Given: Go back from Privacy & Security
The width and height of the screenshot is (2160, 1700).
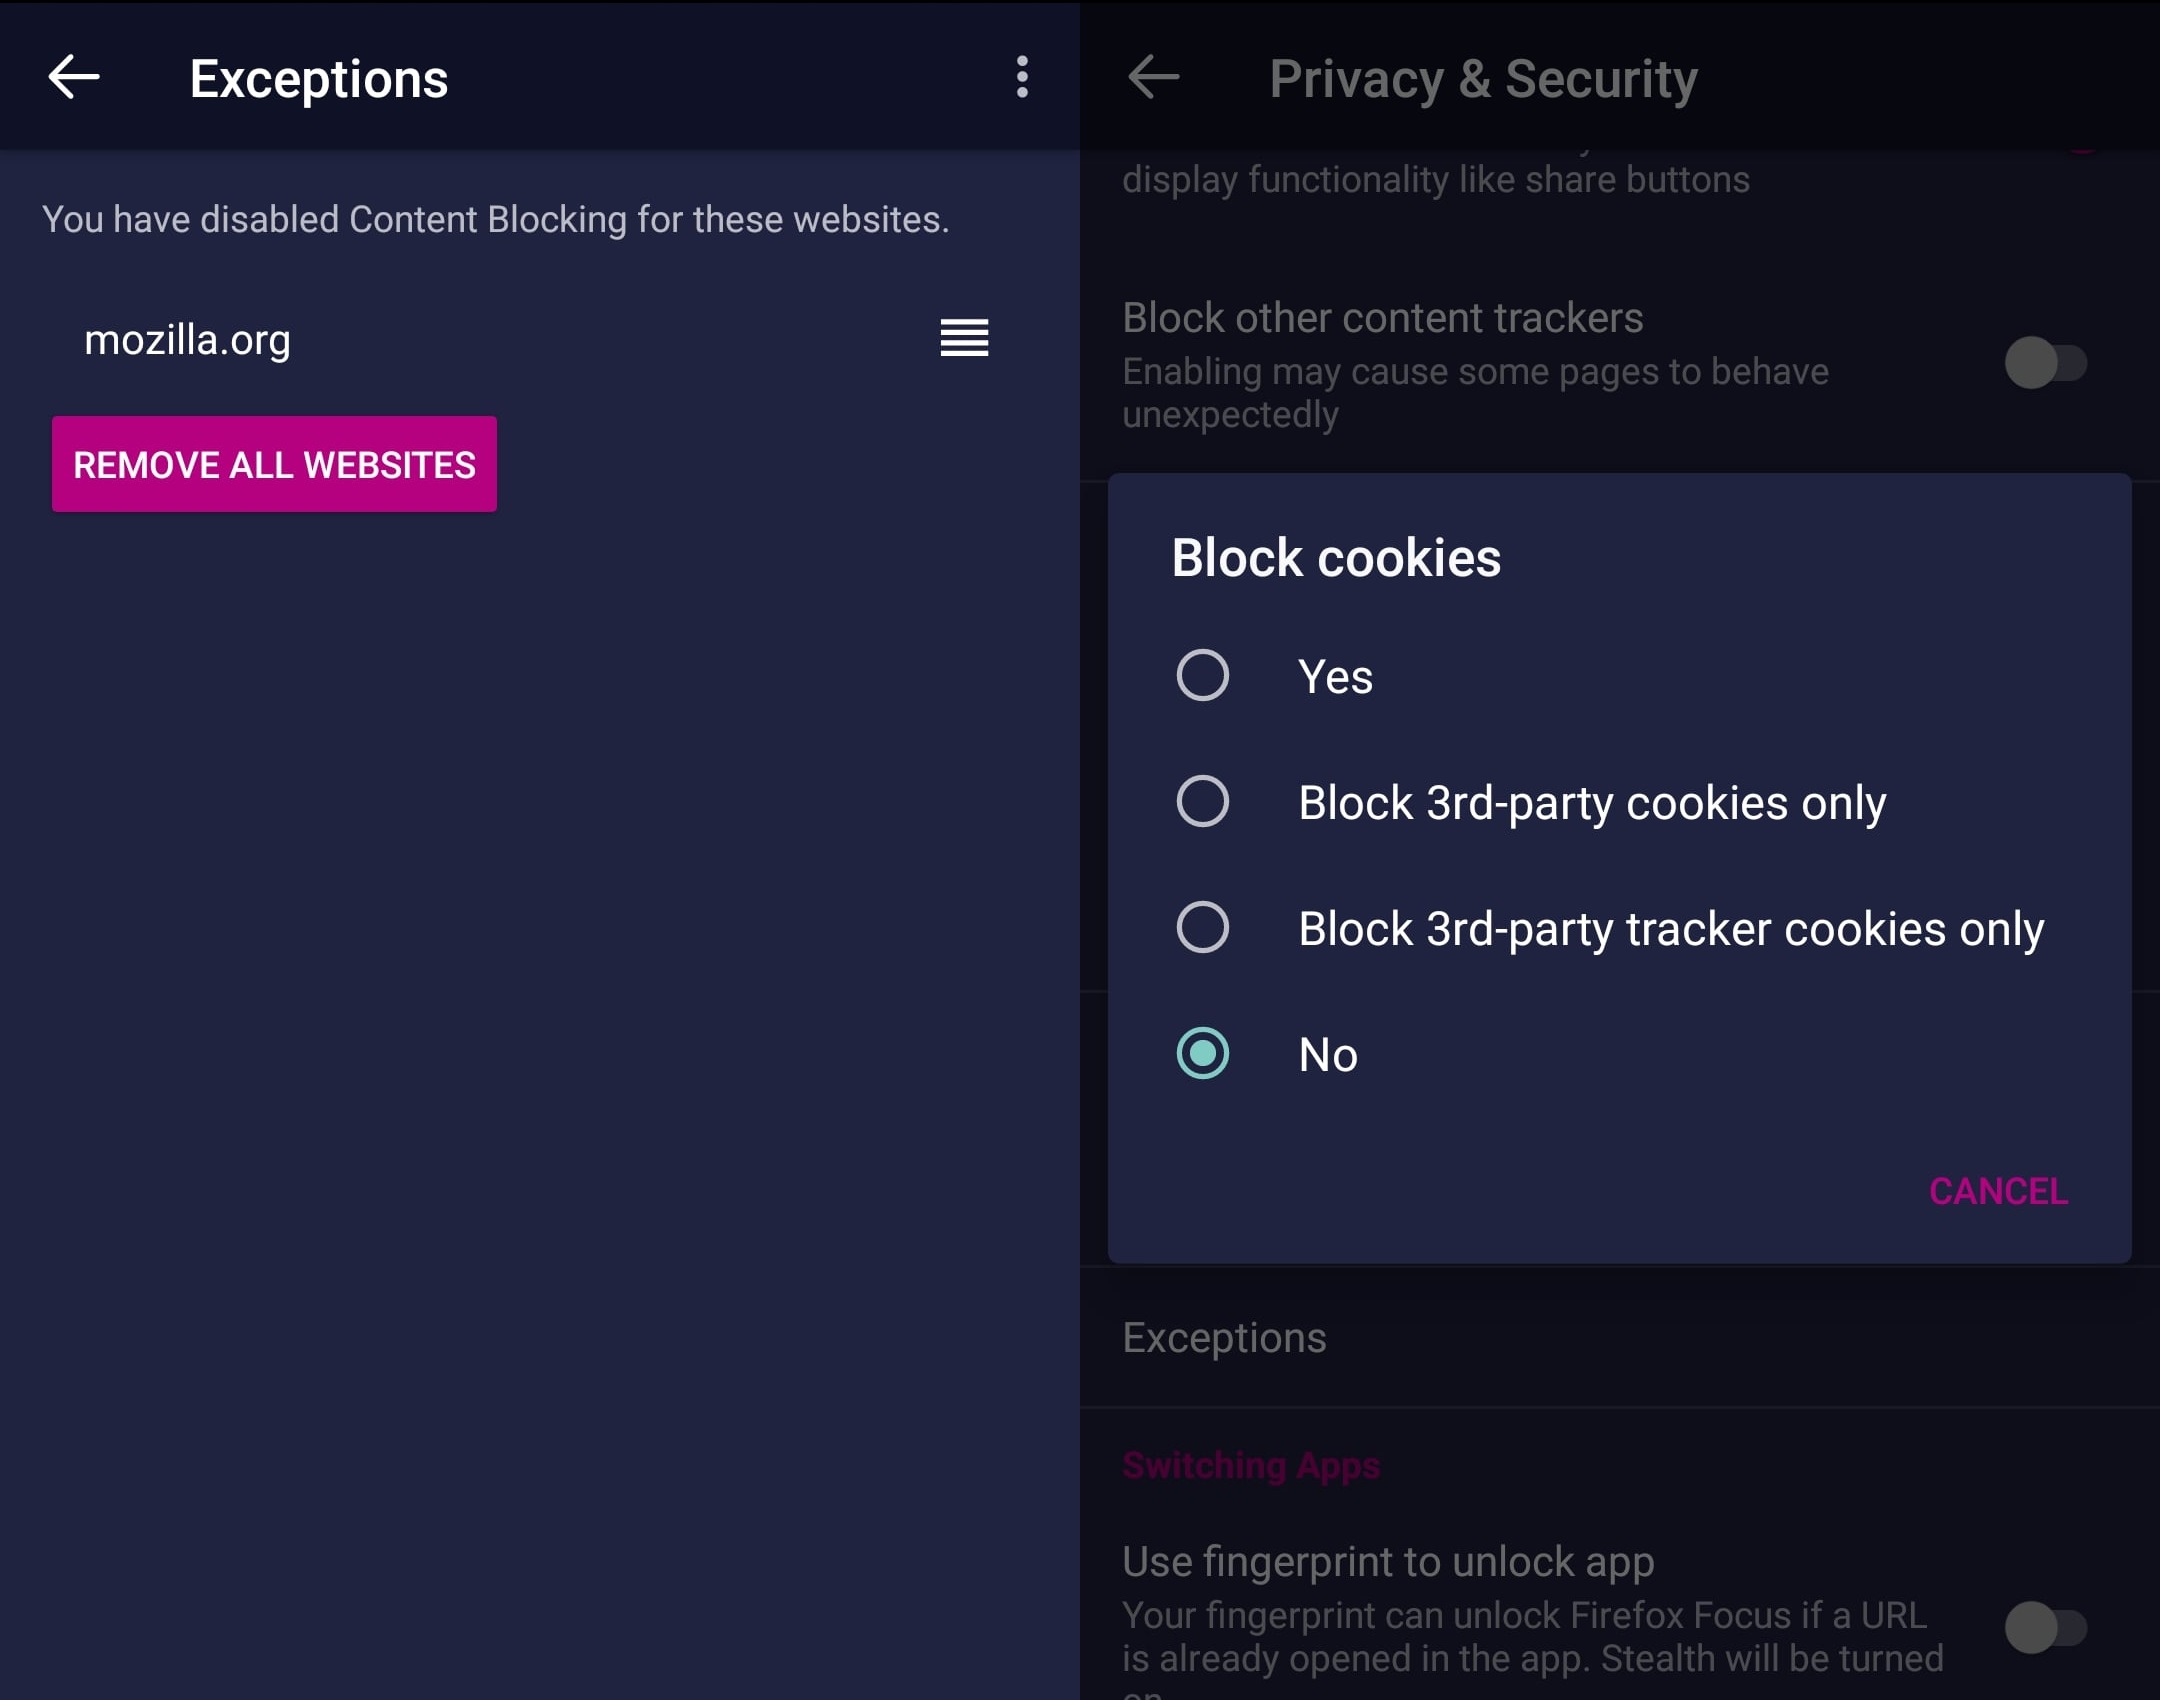Looking at the screenshot, I should point(1153,78).
